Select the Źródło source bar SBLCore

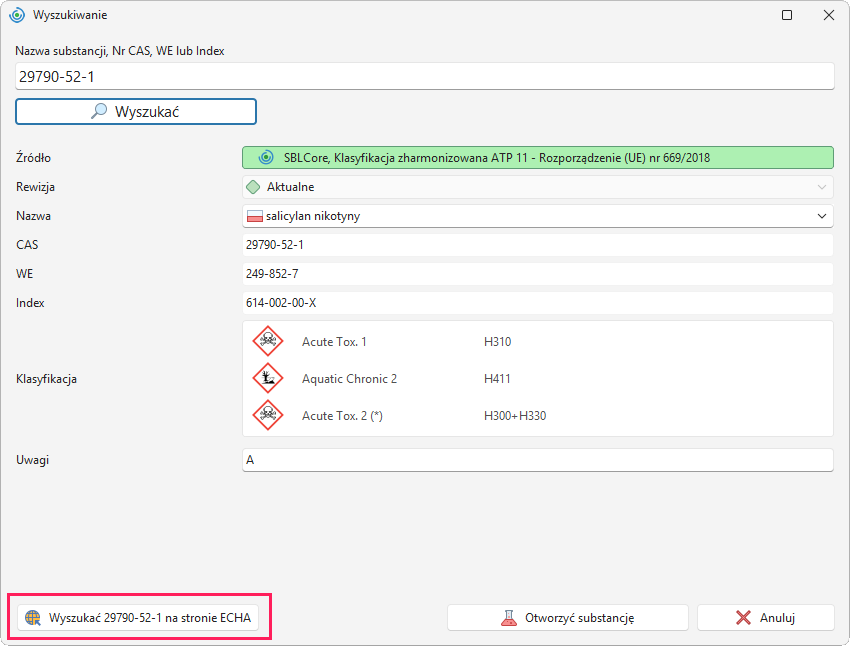tap(537, 158)
